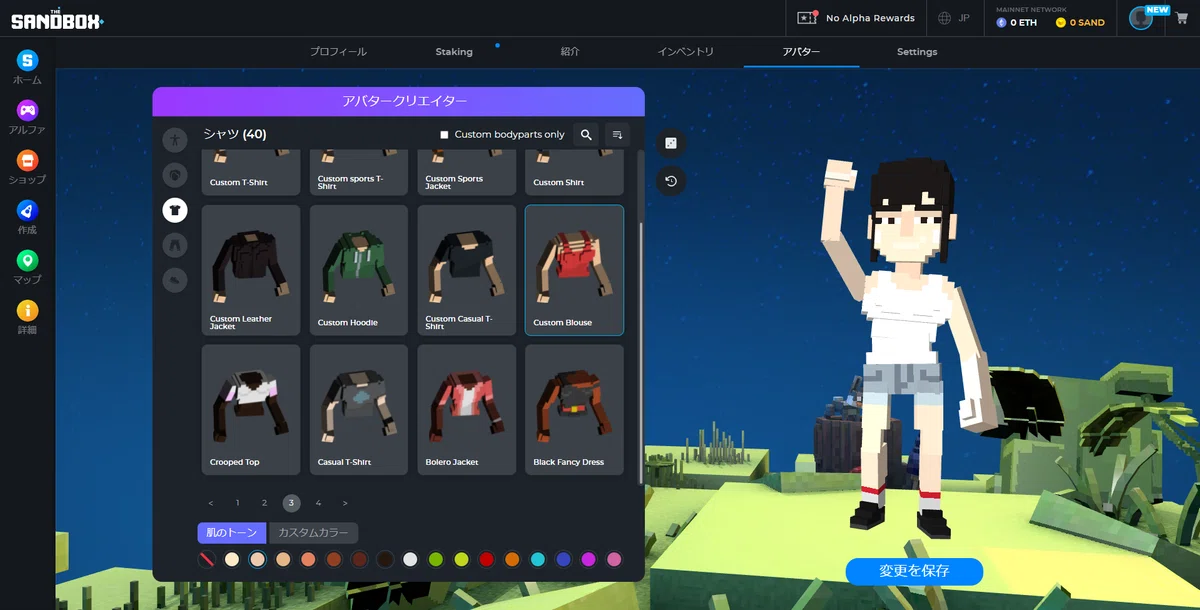The image size is (1200, 610).
Task: Pick the orange color swatch
Action: tap(512, 560)
